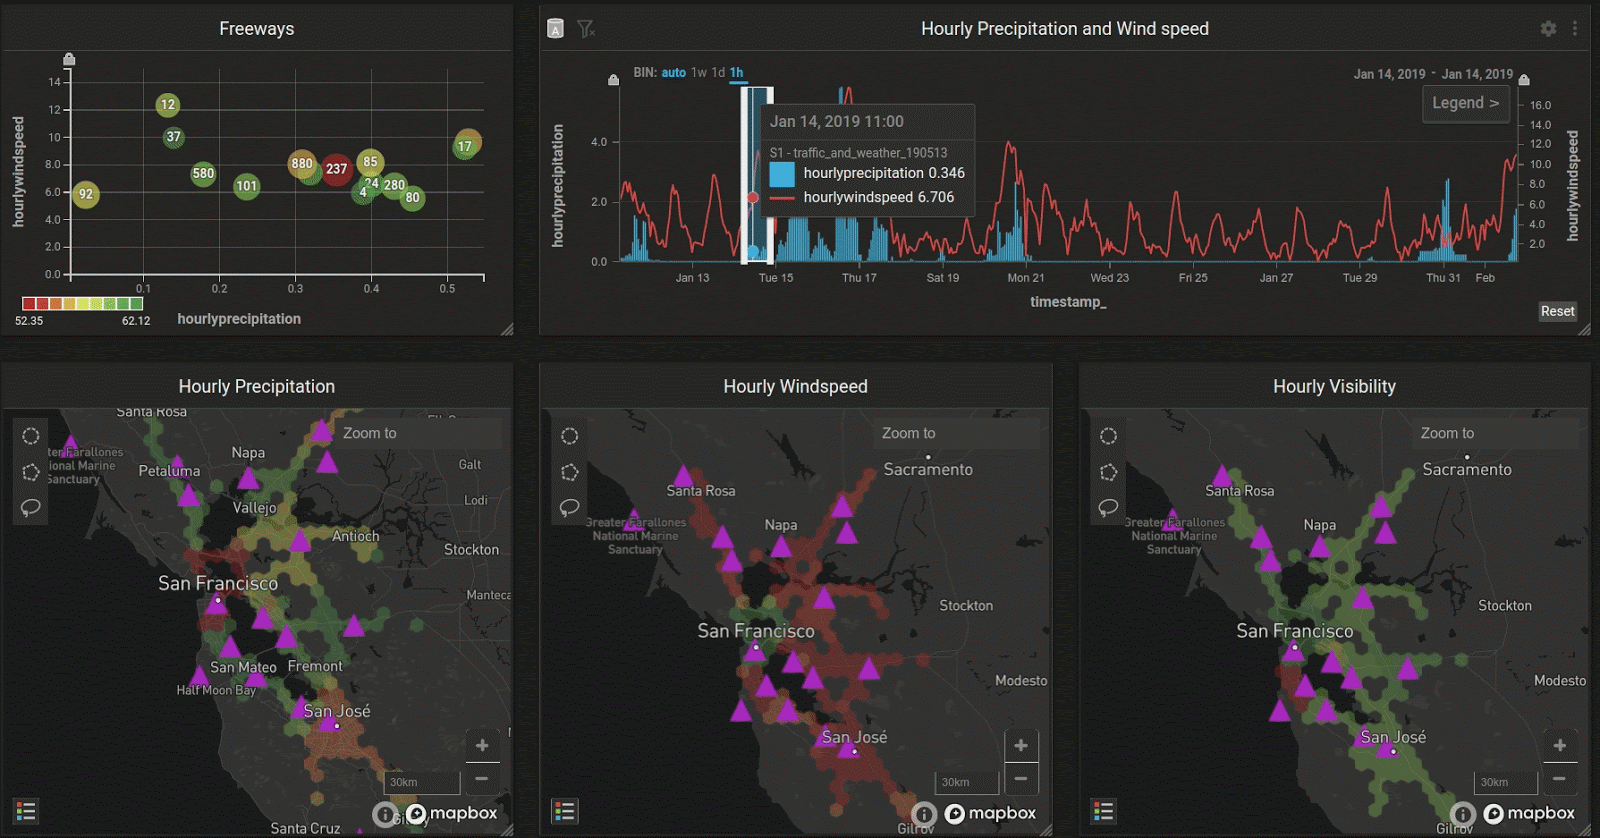
Task: Toggle the right axis lock beside the date range
Action: pyautogui.click(x=1524, y=79)
